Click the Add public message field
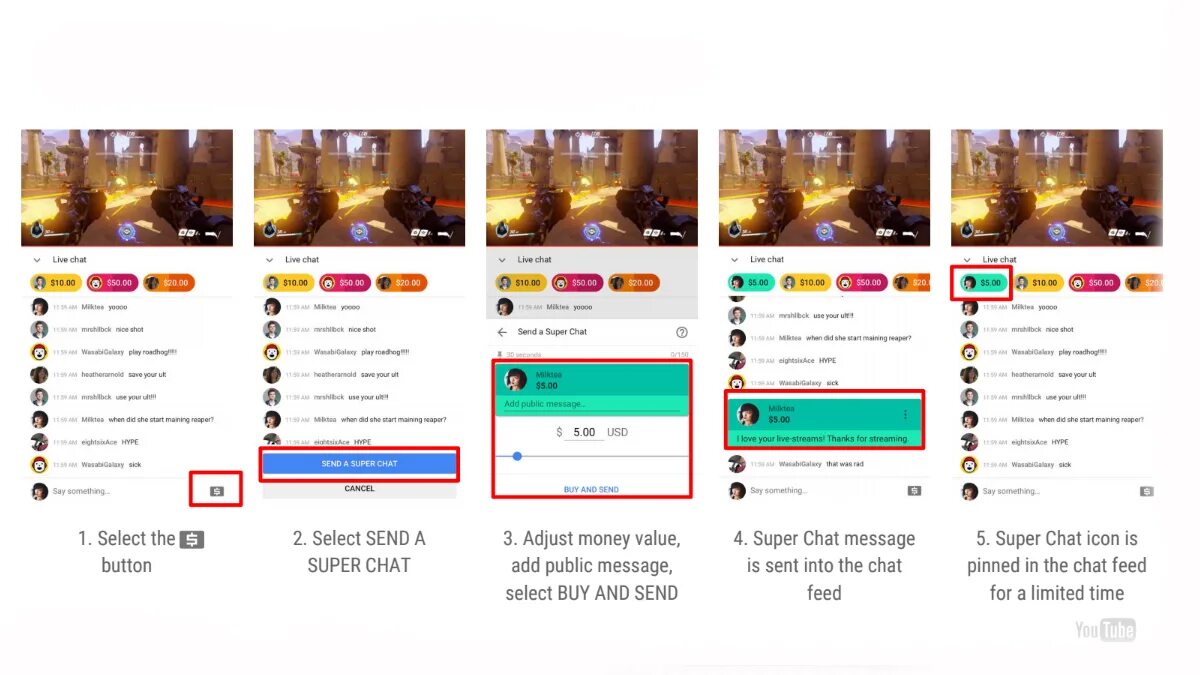1200x675 pixels. (591, 404)
